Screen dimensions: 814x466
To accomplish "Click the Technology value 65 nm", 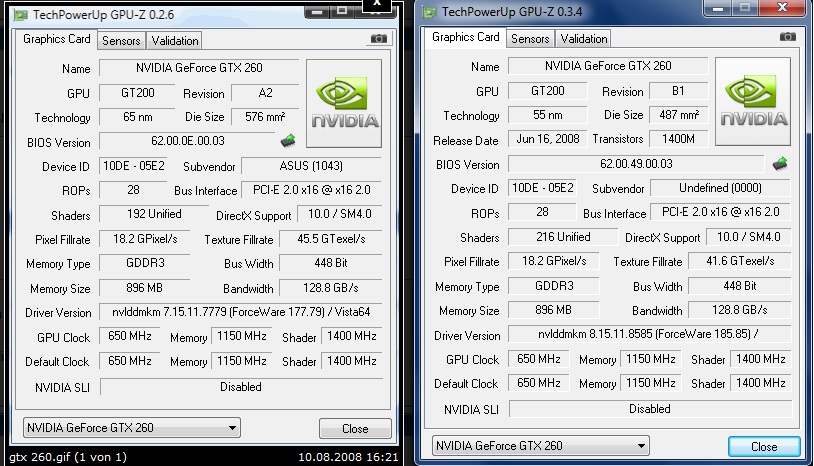I will [137, 117].
